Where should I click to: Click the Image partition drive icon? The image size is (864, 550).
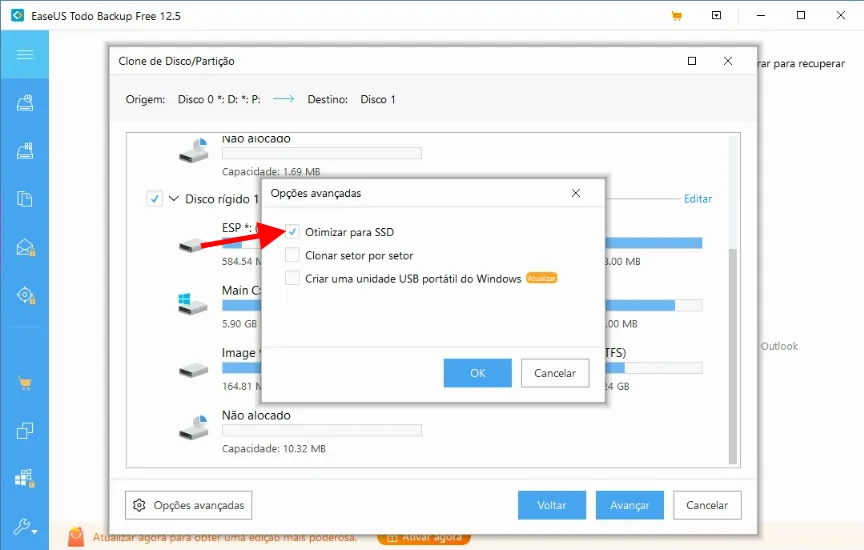click(193, 370)
